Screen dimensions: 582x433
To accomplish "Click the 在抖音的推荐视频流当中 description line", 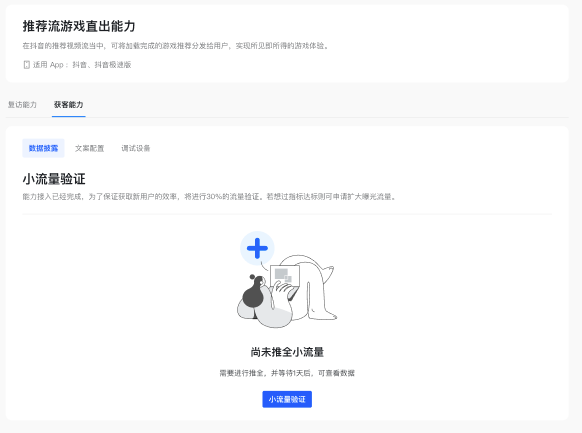I will pos(176,46).
